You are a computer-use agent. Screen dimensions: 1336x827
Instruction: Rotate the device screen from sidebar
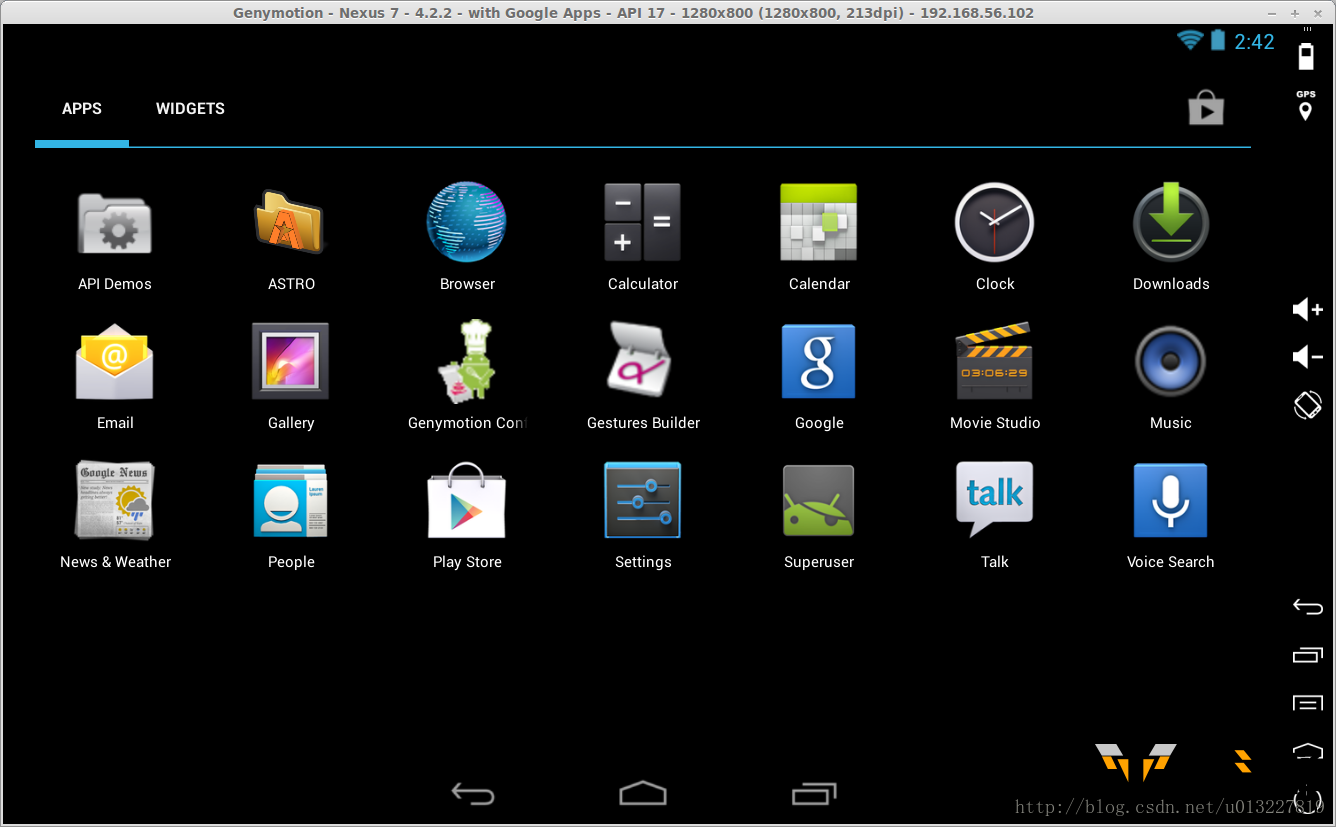click(1308, 405)
